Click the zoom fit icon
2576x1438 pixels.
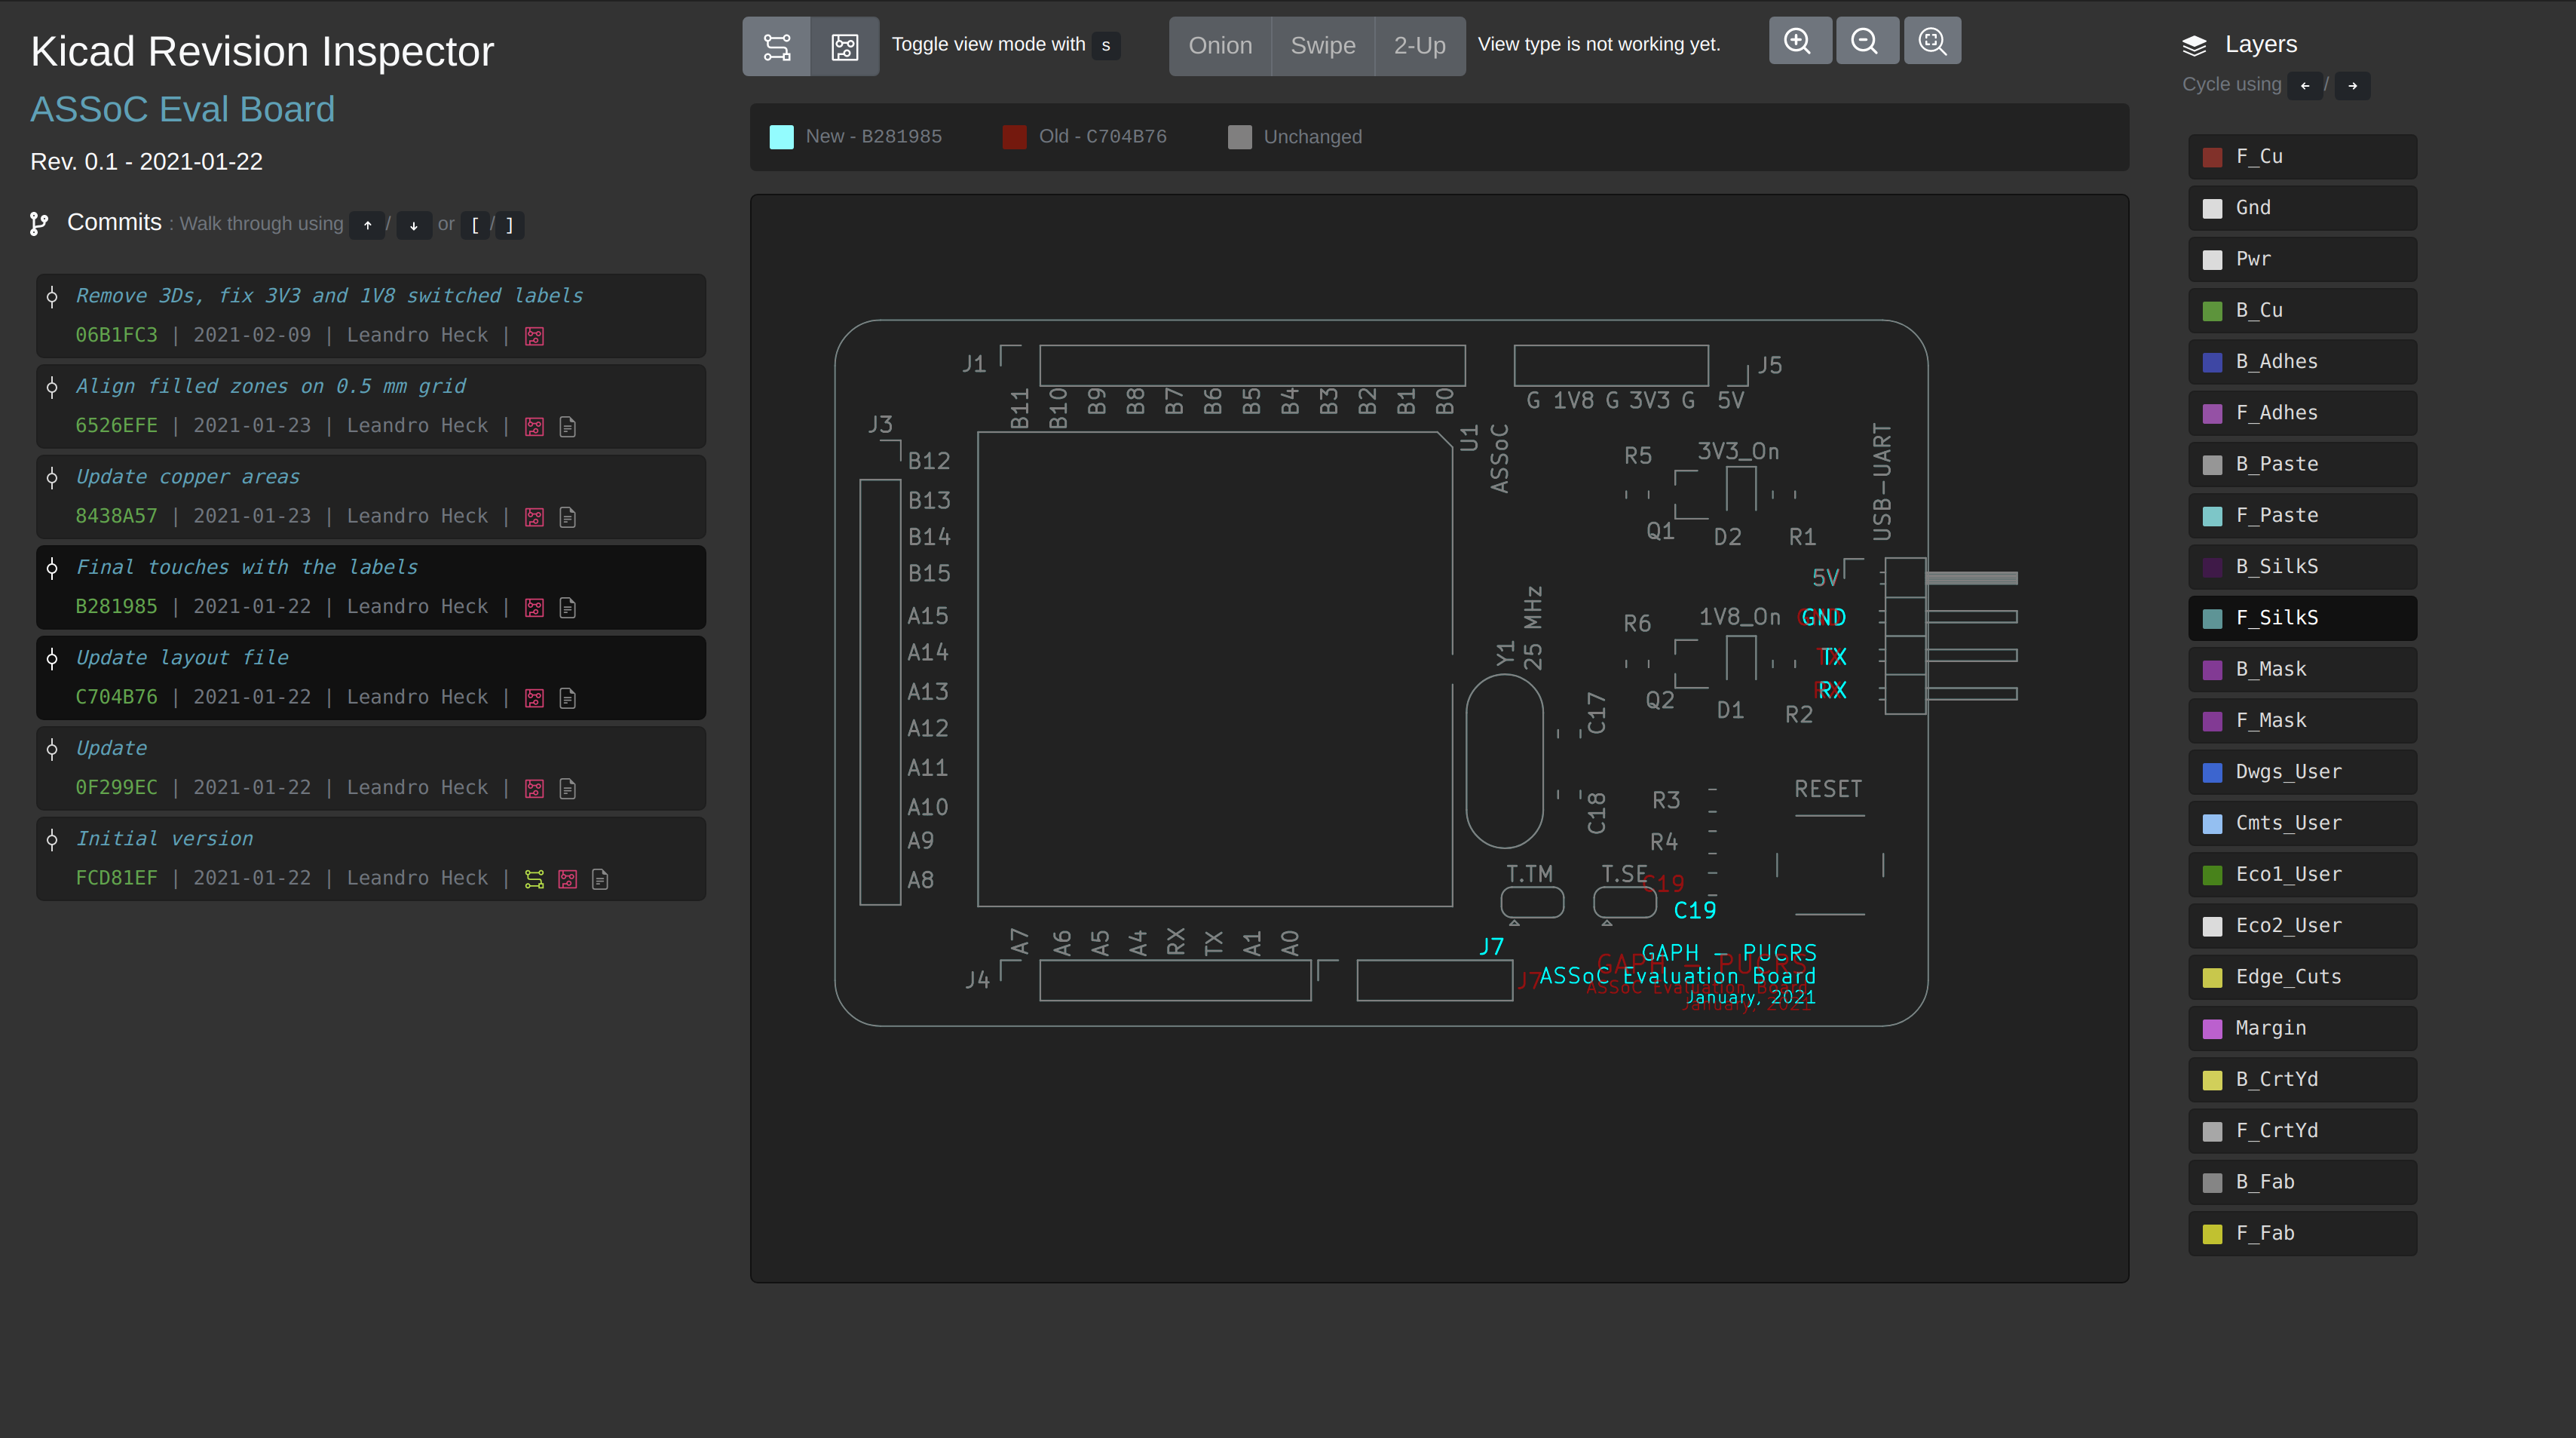(x=1932, y=41)
